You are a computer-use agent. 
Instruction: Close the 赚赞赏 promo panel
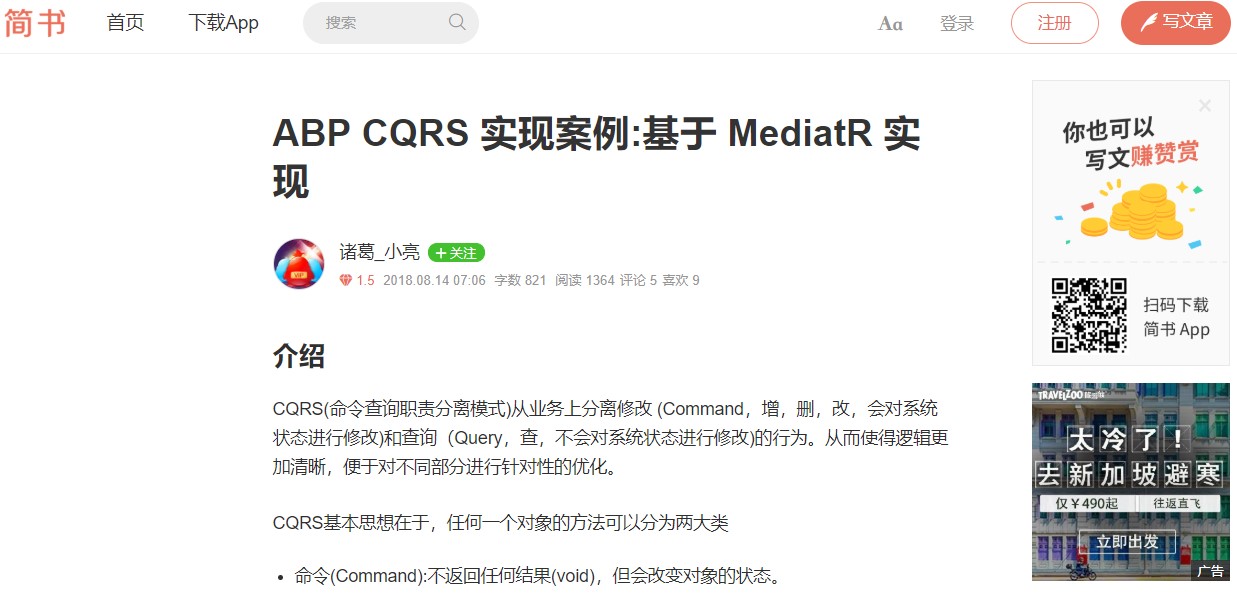1205,106
